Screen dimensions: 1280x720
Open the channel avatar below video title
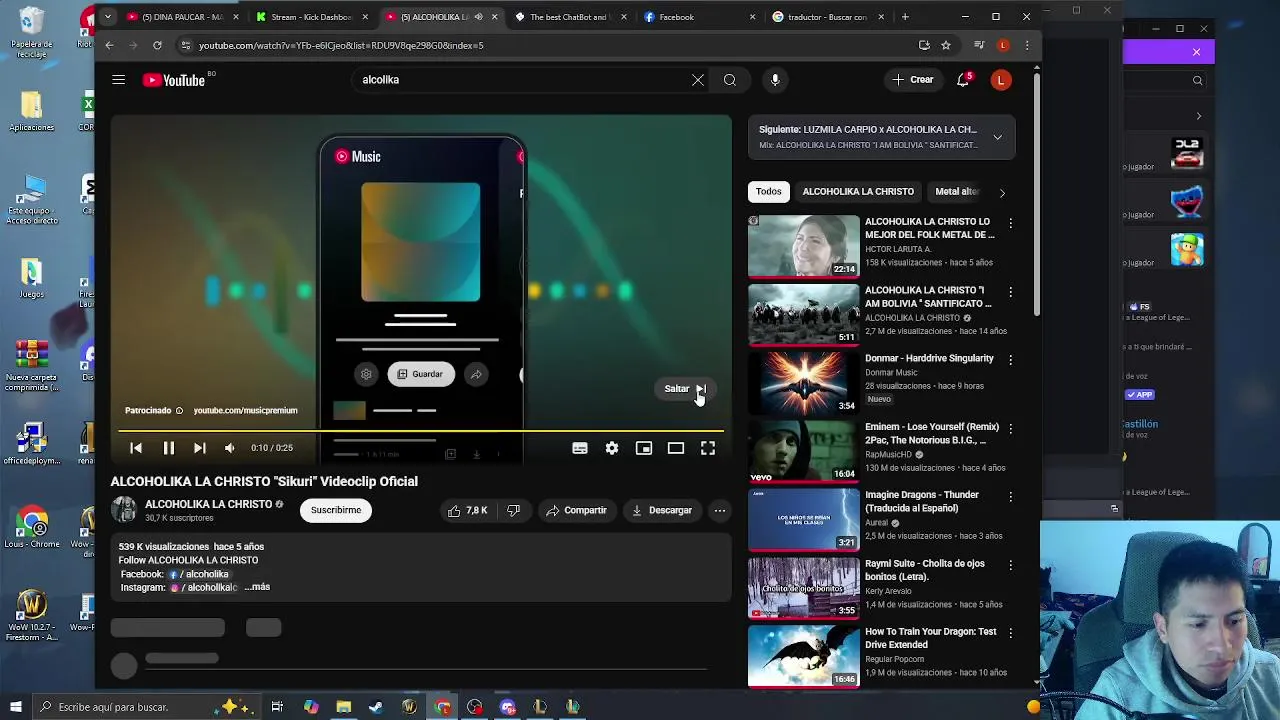click(124, 510)
